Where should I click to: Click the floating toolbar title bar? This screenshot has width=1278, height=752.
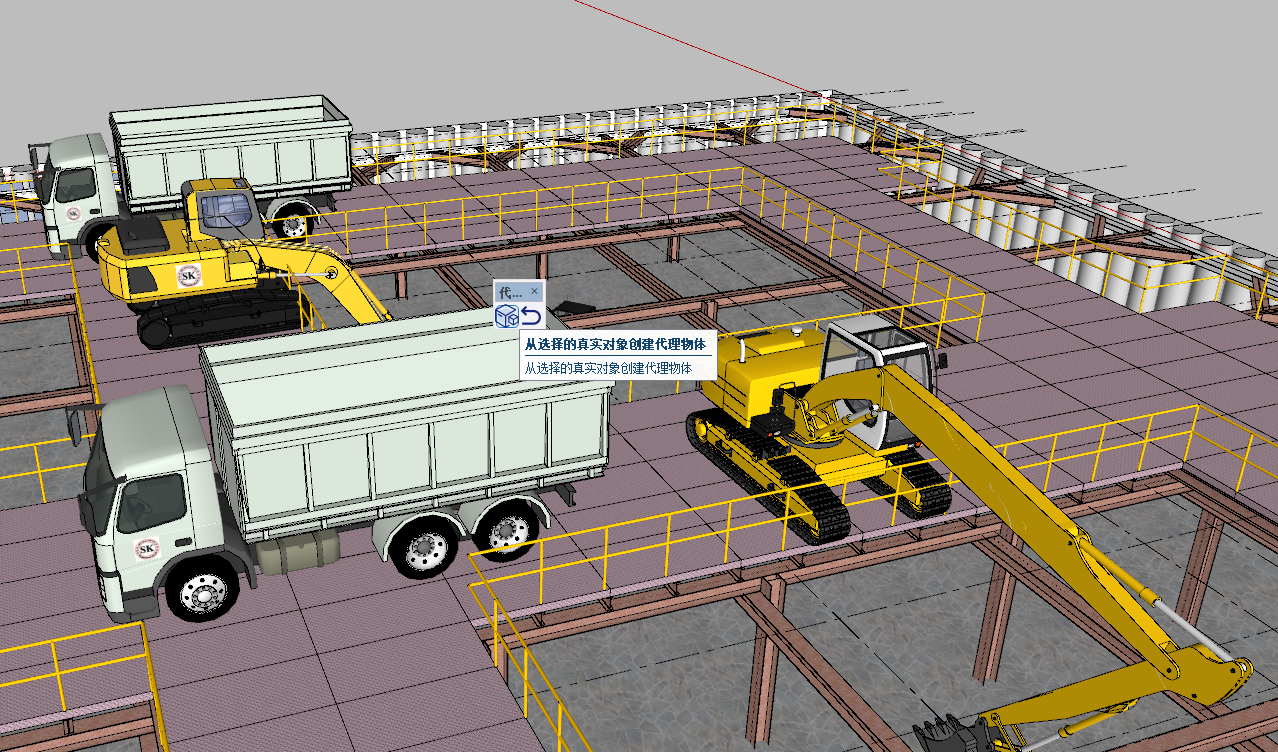[511, 292]
